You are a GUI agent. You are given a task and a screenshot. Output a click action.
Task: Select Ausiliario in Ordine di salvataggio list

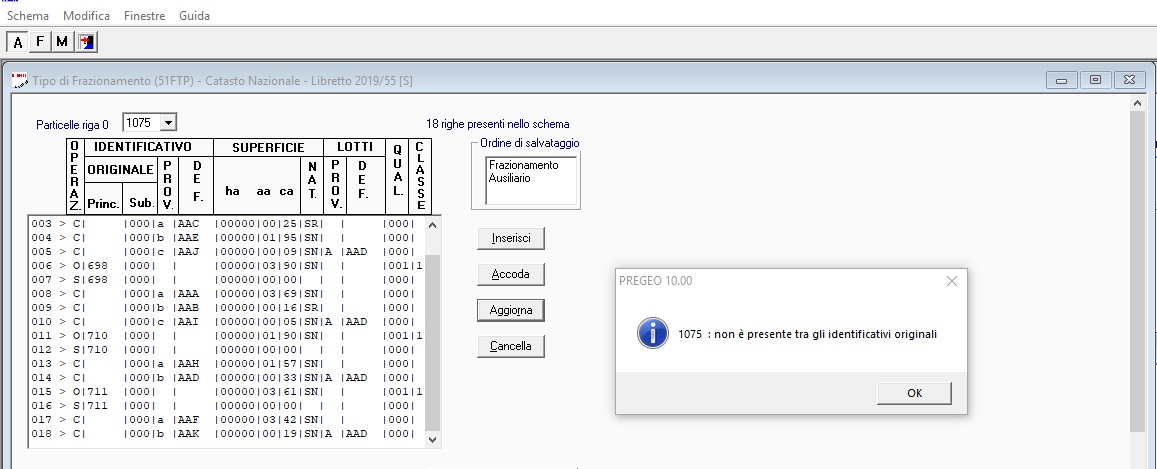pyautogui.click(x=509, y=177)
